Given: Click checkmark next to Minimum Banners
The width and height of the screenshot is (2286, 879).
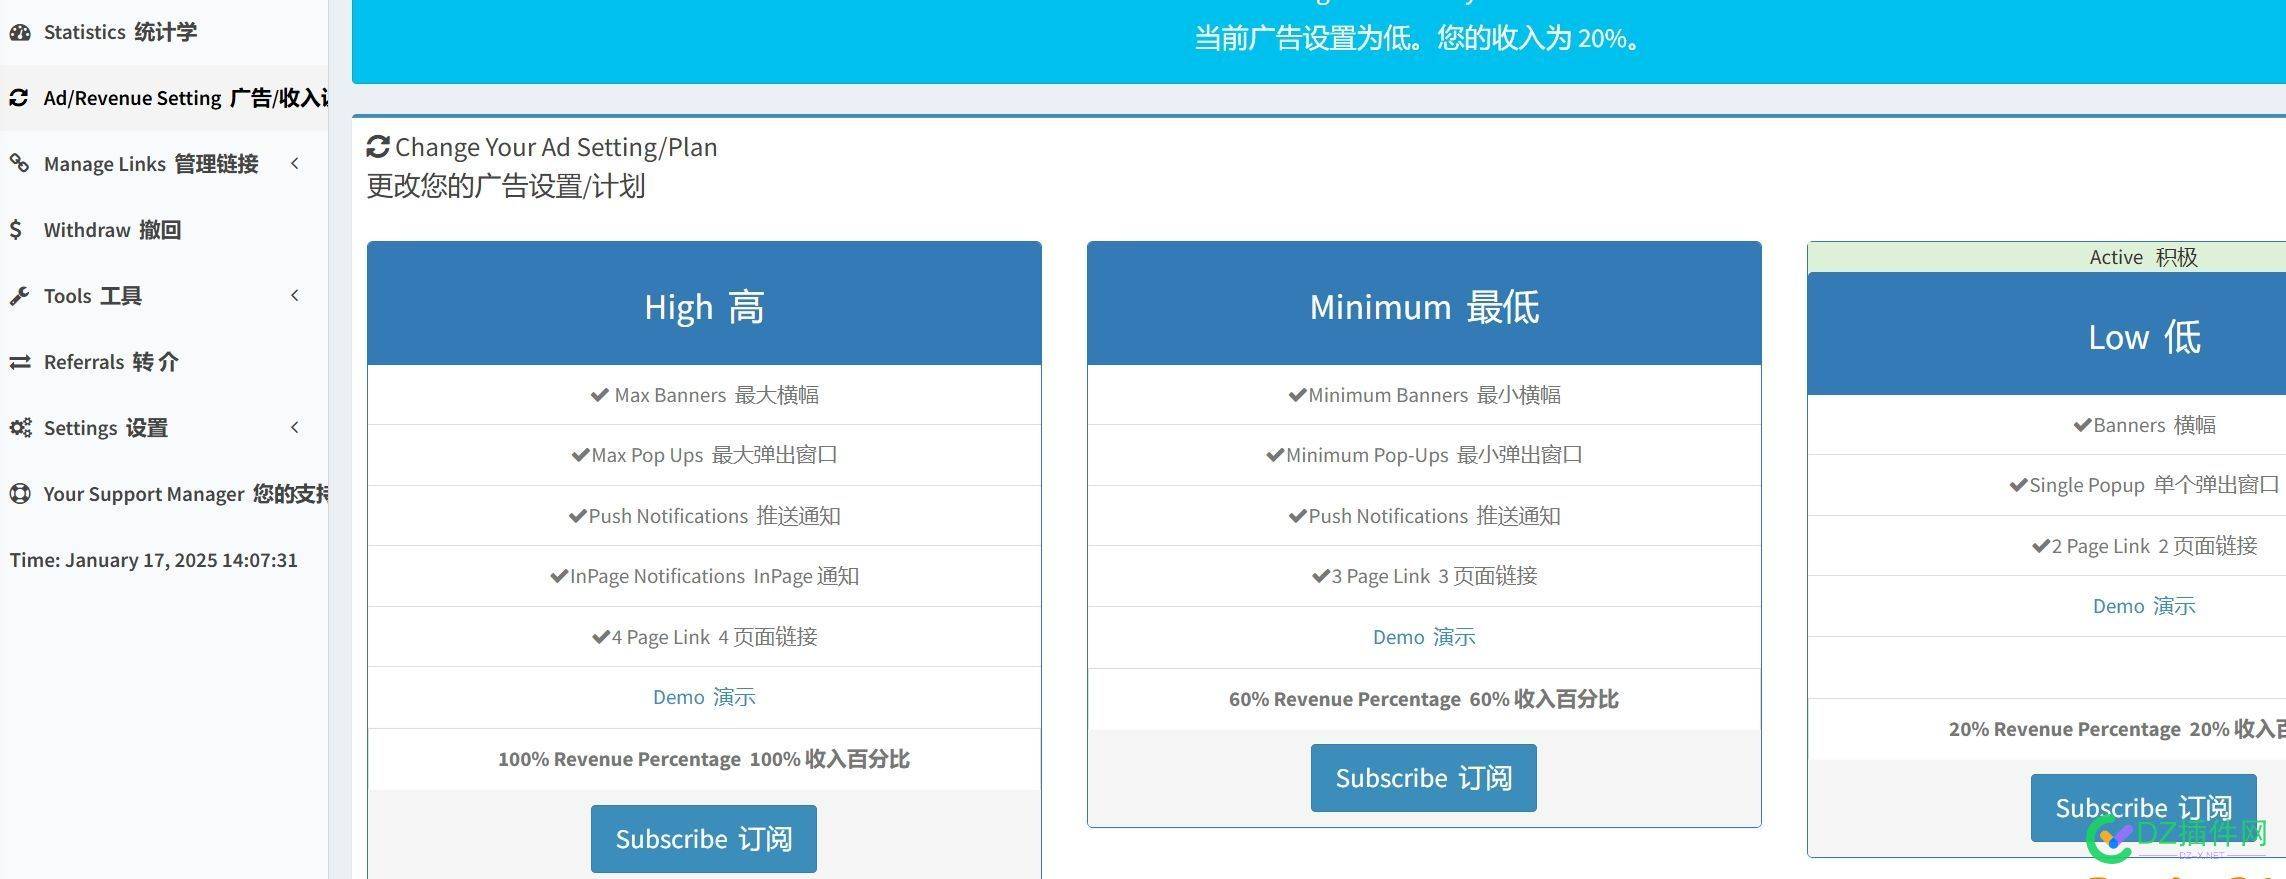Looking at the screenshot, I should pos(1297,395).
